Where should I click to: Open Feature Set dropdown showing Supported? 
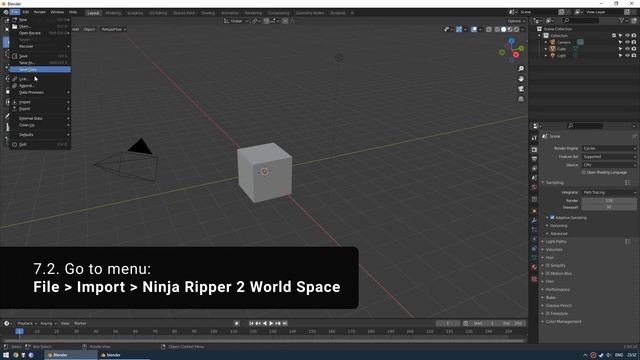[x=609, y=157]
